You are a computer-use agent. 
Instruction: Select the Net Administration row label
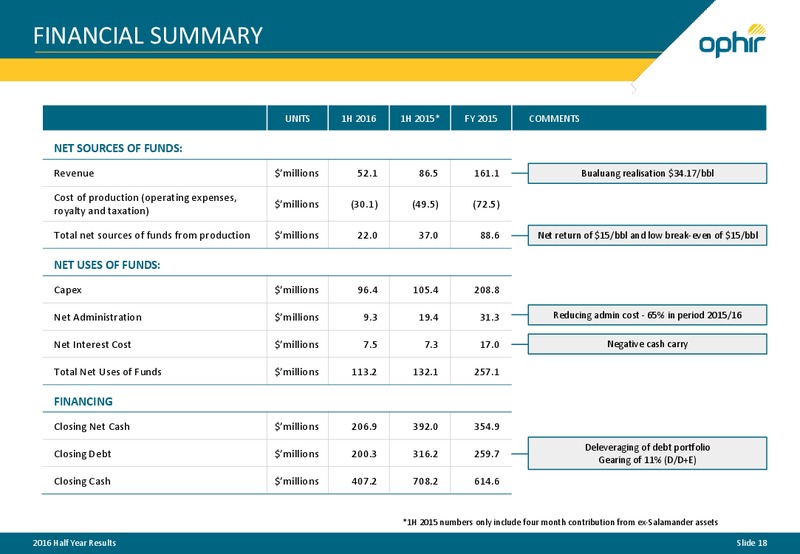click(97, 317)
